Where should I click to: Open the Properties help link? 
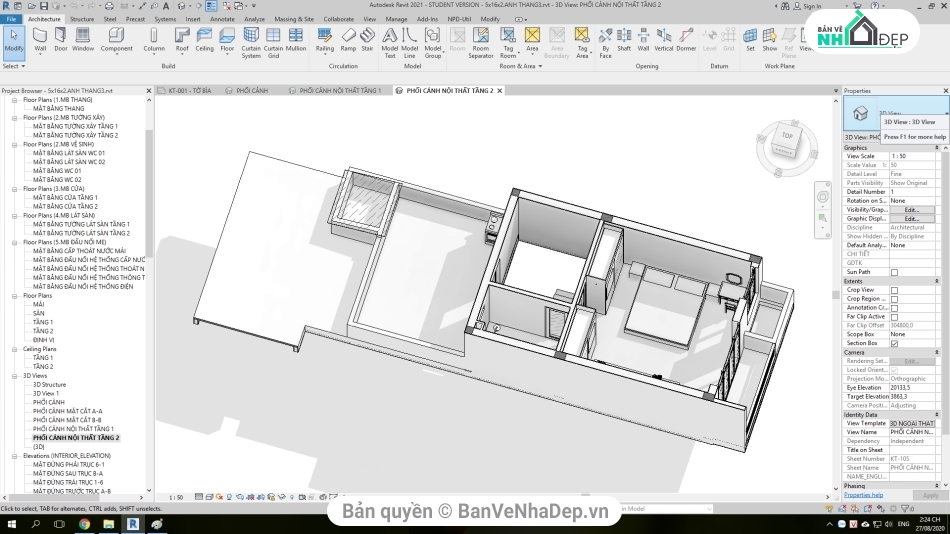pos(863,495)
